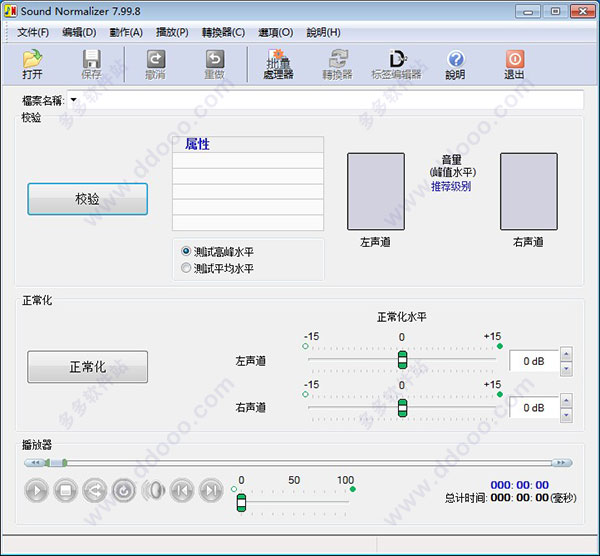
Task: Start playback with the play button
Action: coord(36,491)
